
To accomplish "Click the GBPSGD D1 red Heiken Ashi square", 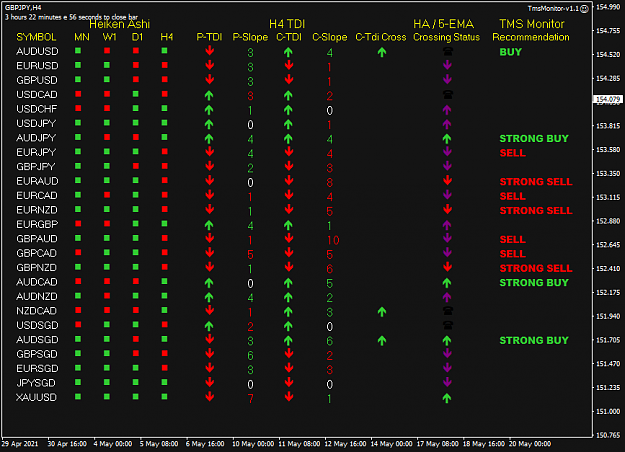I will [x=136, y=353].
